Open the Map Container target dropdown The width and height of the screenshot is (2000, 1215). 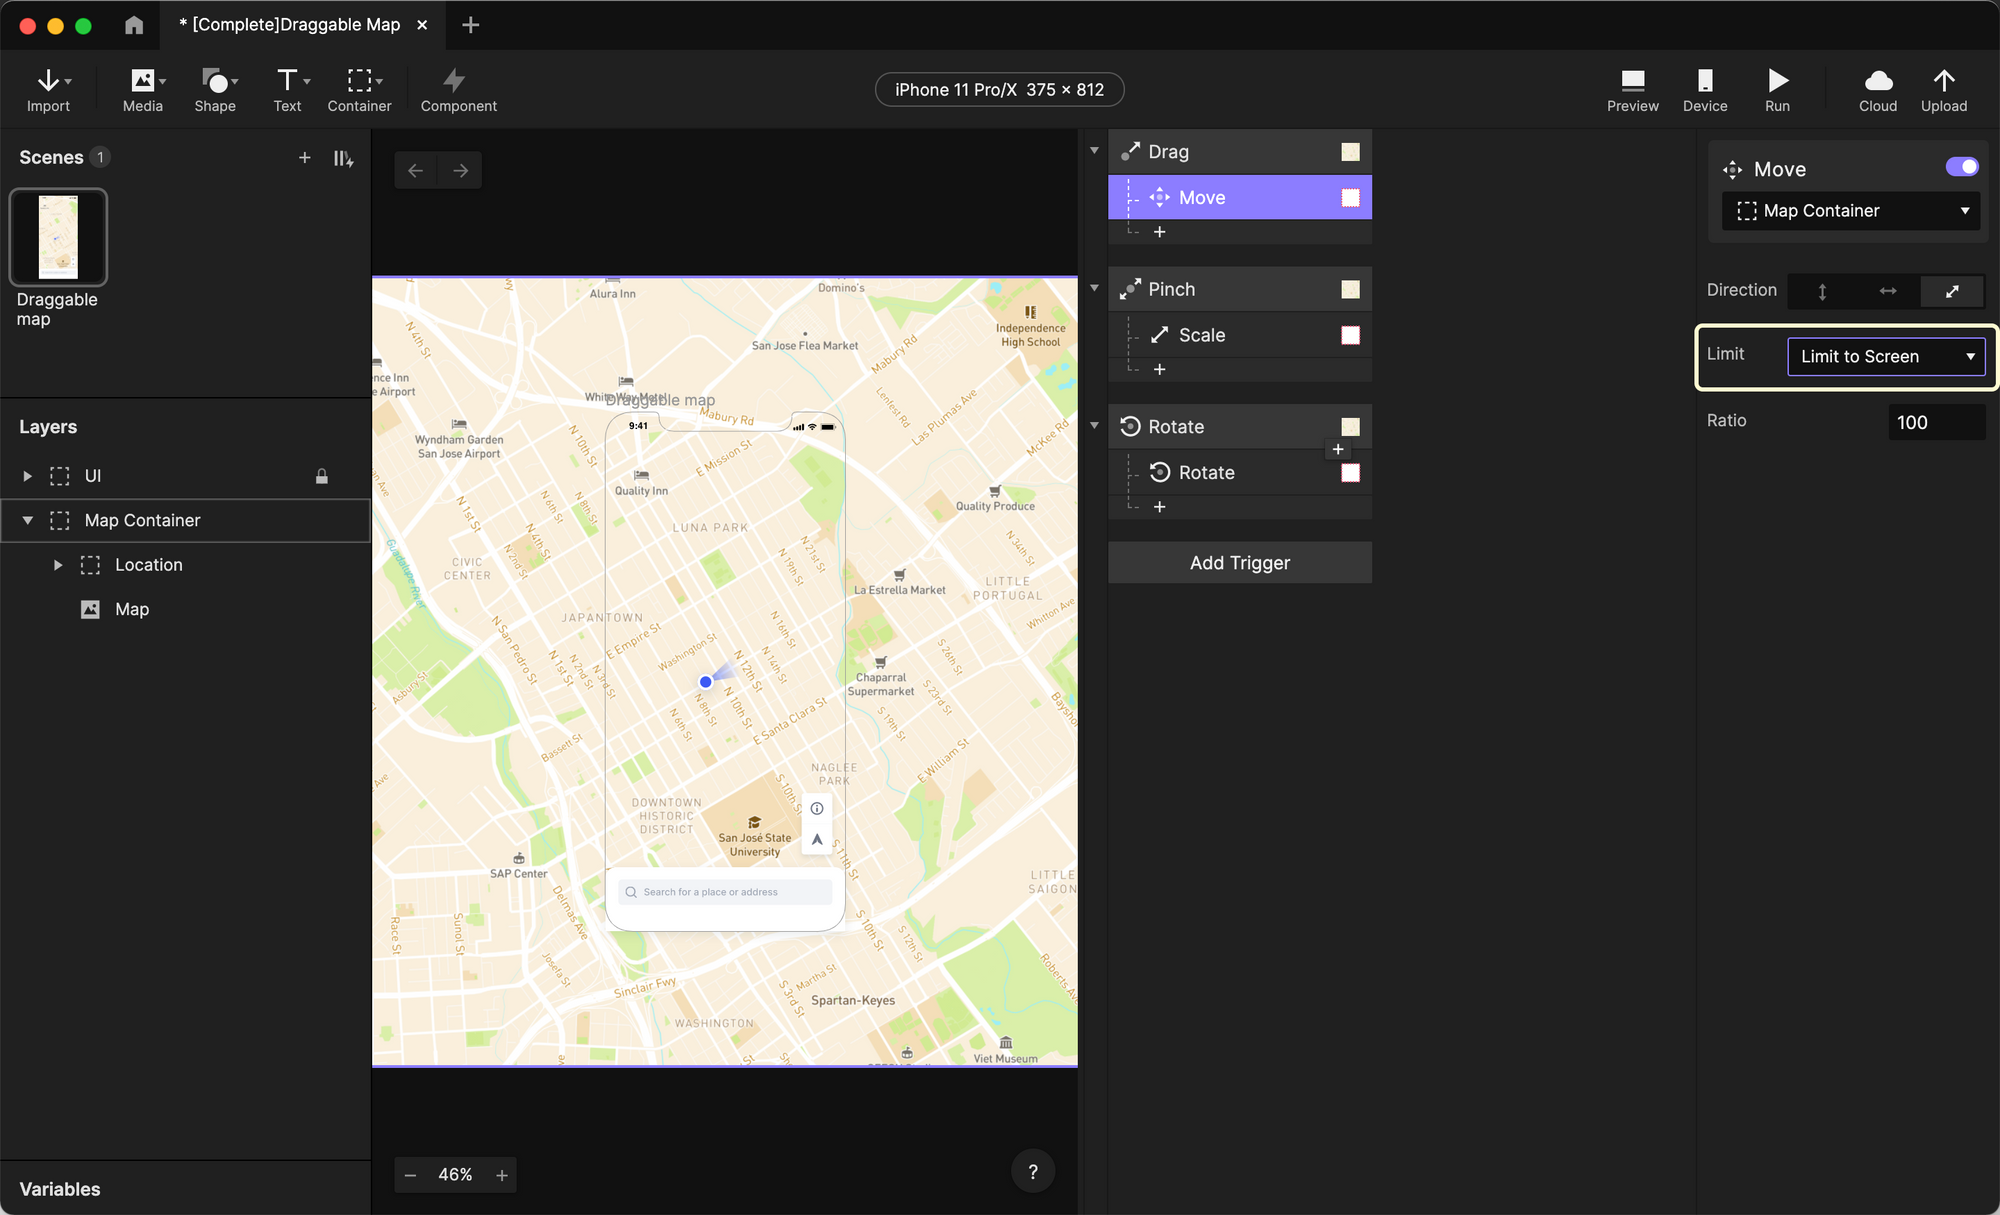point(1851,211)
